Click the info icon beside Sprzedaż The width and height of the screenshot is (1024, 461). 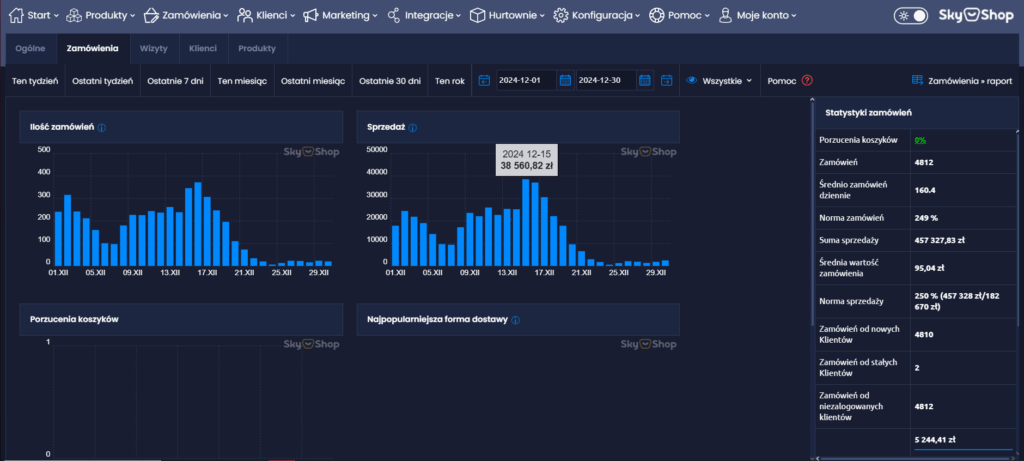coord(413,128)
